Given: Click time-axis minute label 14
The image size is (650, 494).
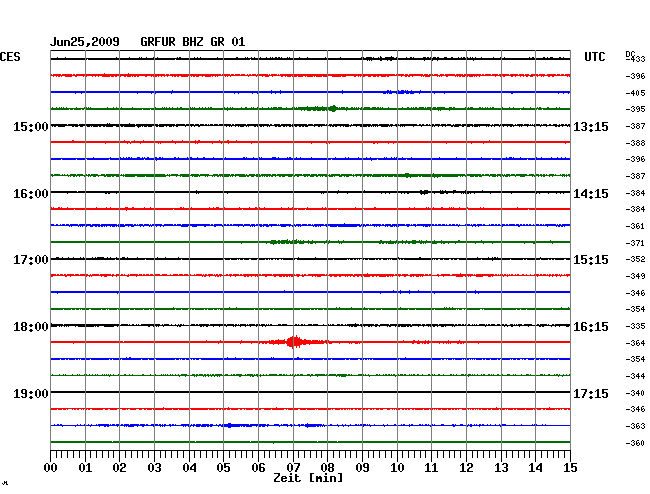Looking at the screenshot, I should (535, 468).
